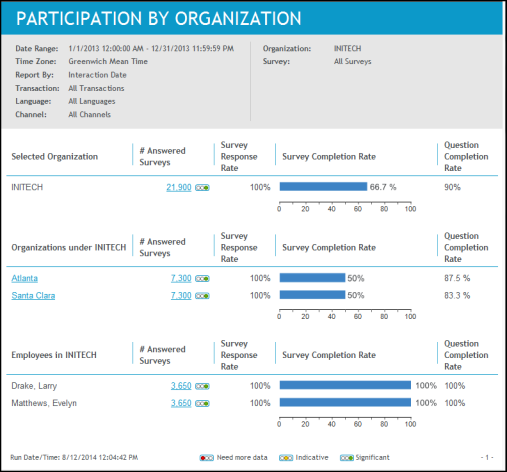The height and width of the screenshot is (472, 507).
Task: Click Atlanta's 50% completion rate bar
Action: pos(312,278)
